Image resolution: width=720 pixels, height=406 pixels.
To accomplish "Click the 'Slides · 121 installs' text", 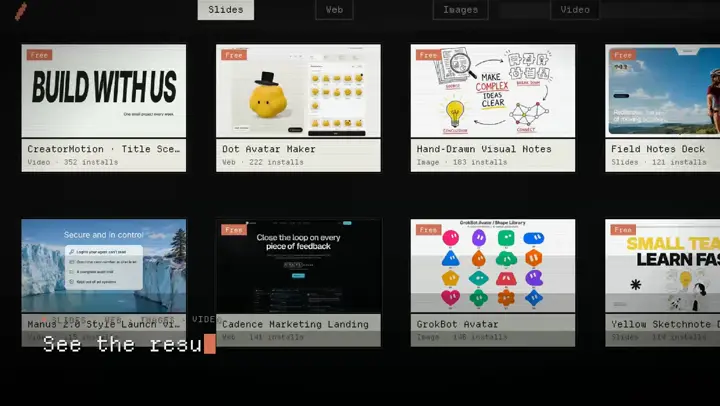I will pos(658,162).
